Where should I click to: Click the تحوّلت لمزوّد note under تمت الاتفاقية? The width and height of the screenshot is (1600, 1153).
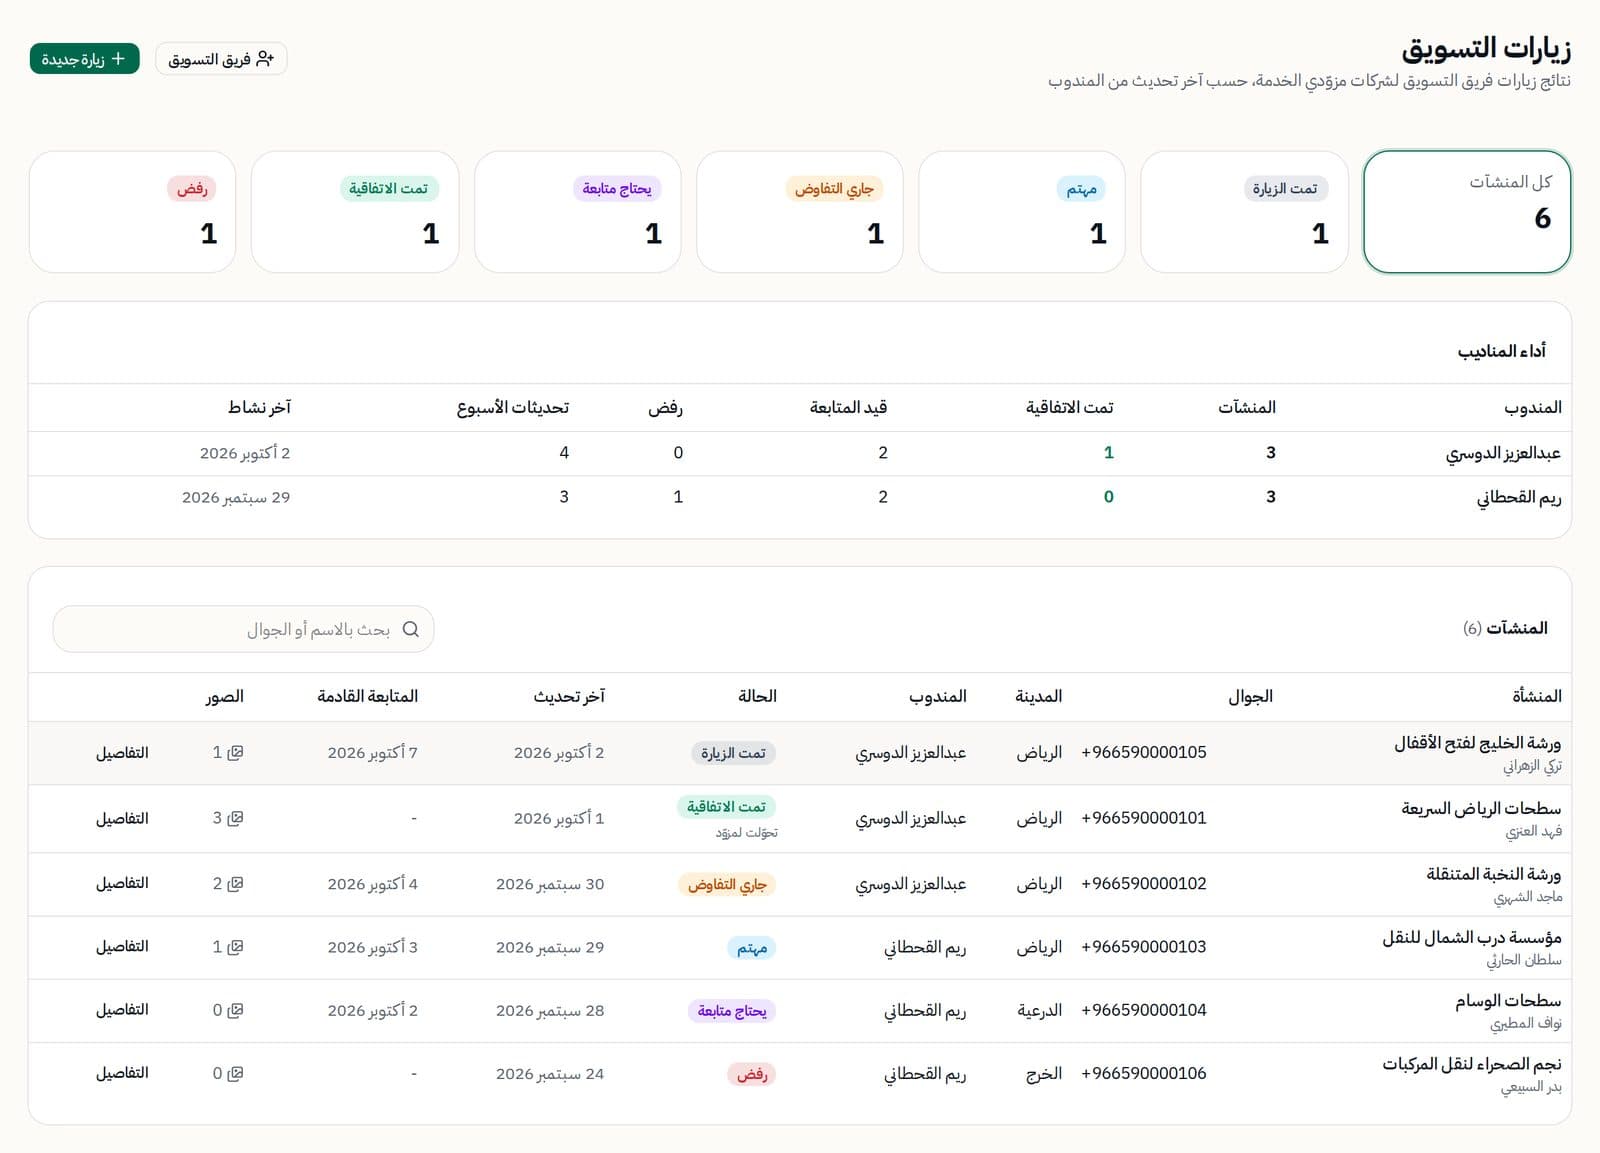tap(746, 832)
